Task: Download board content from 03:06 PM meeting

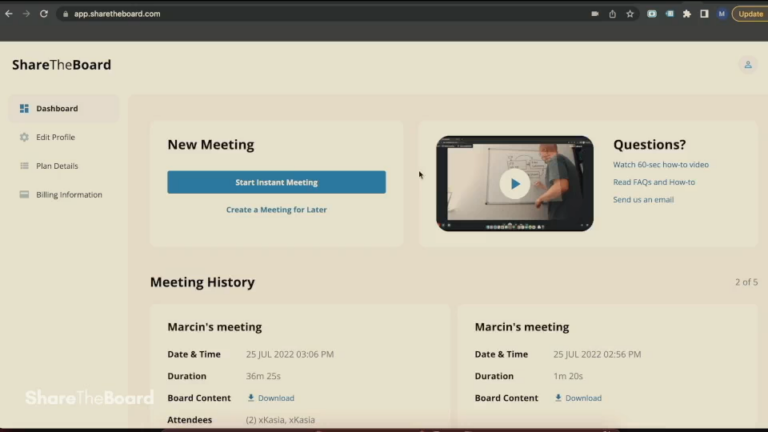Action: tap(271, 398)
